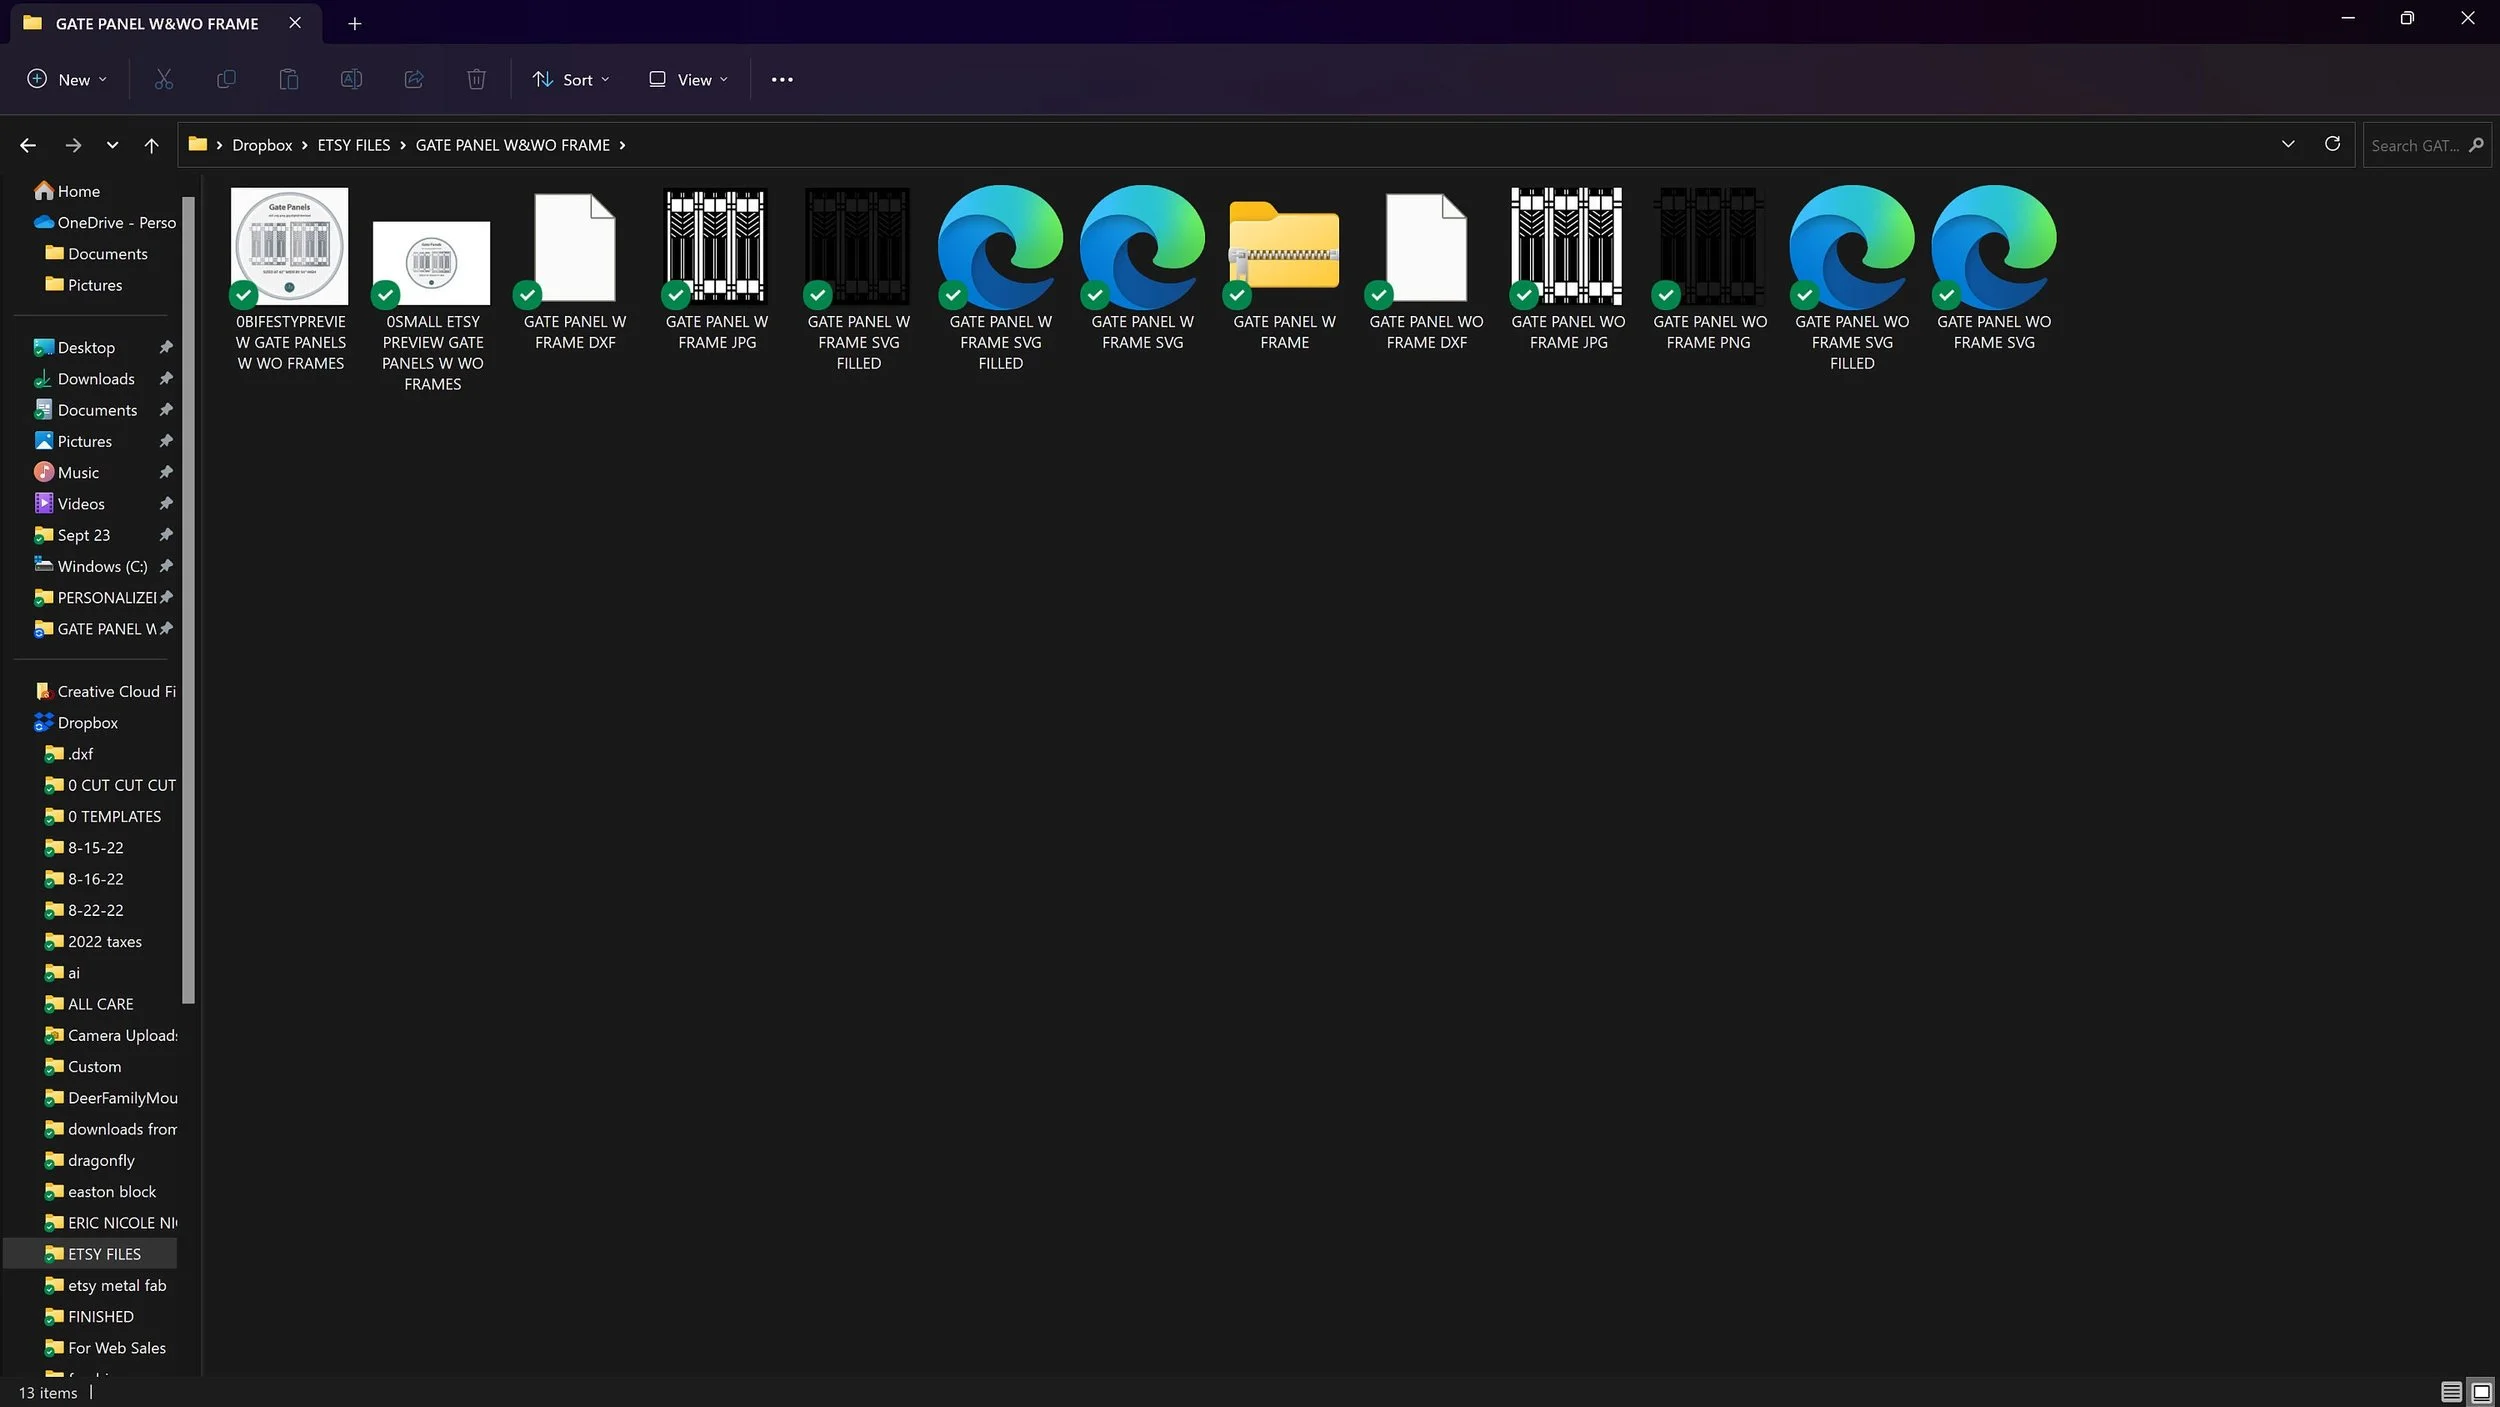Add a new tab with the plus button

[x=354, y=23]
